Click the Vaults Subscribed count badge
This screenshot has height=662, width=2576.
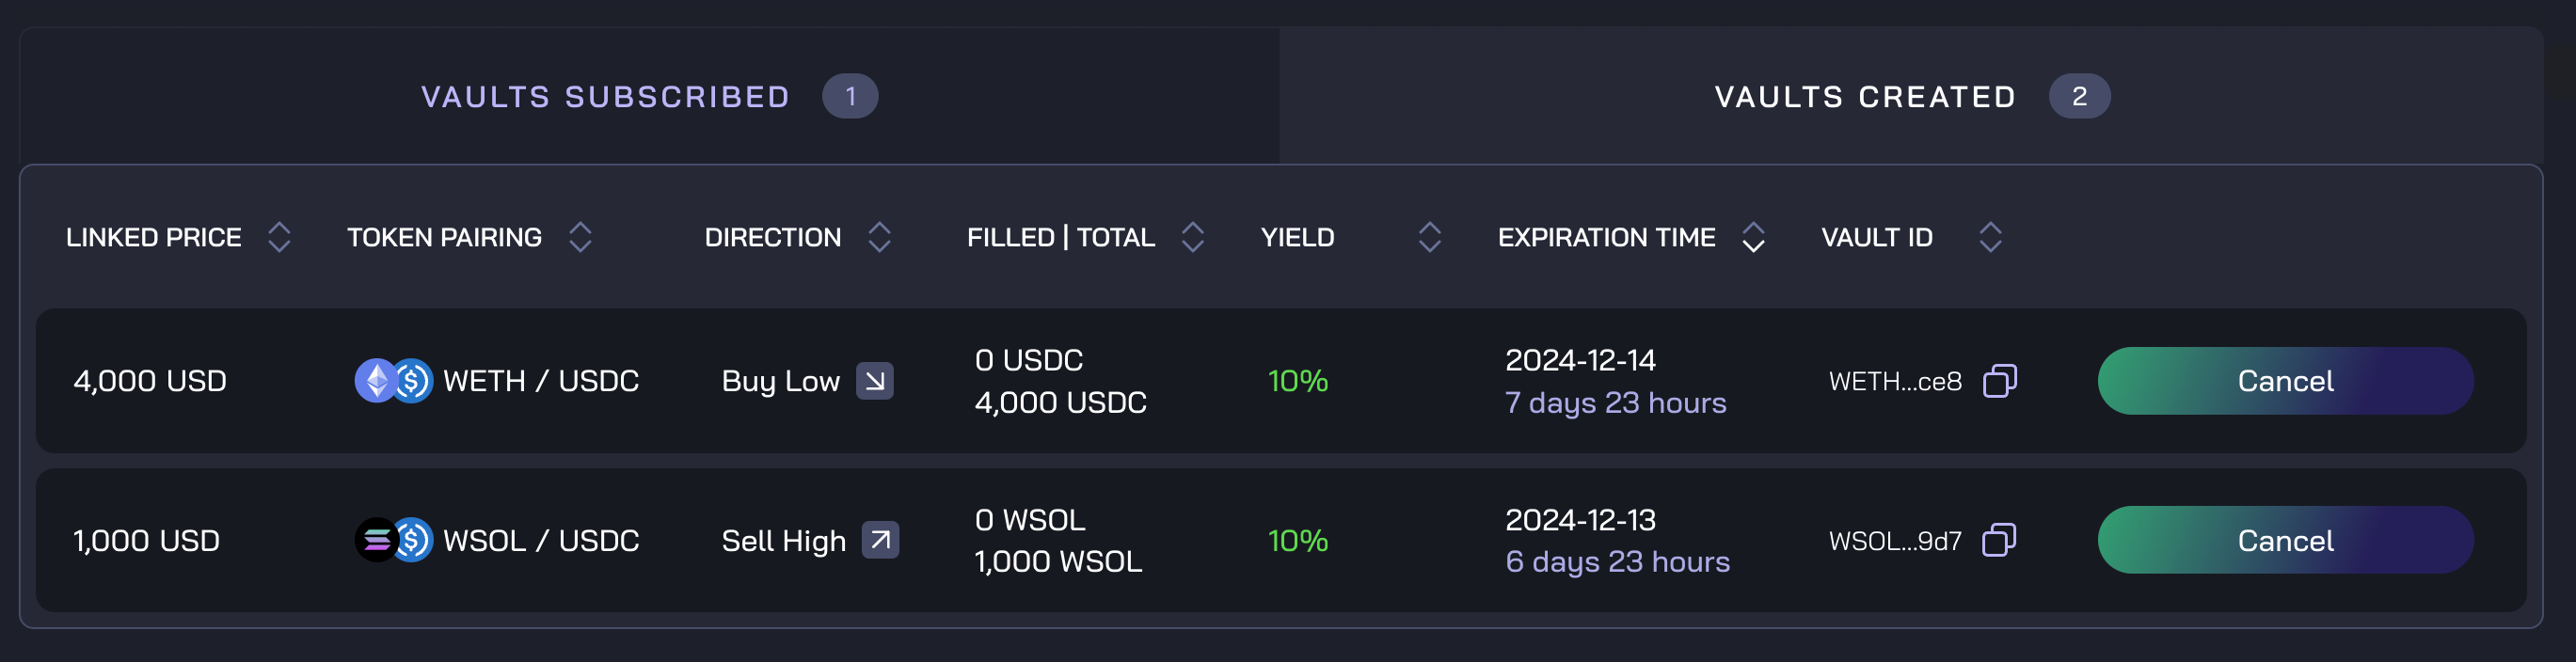click(850, 97)
